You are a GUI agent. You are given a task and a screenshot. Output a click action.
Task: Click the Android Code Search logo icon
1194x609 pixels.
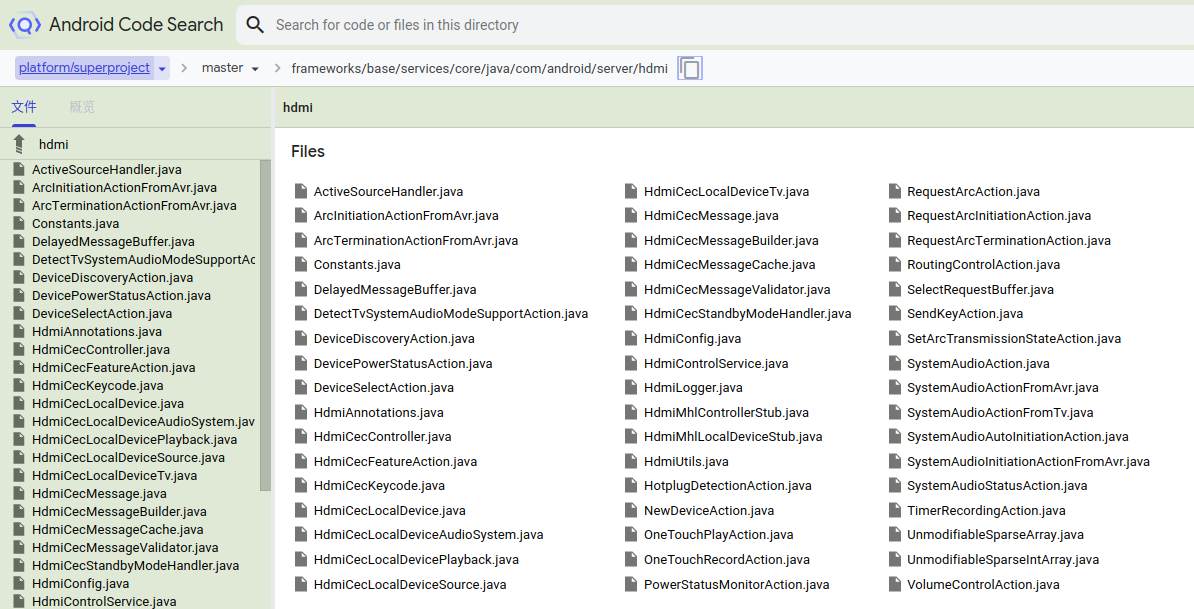[x=24, y=25]
